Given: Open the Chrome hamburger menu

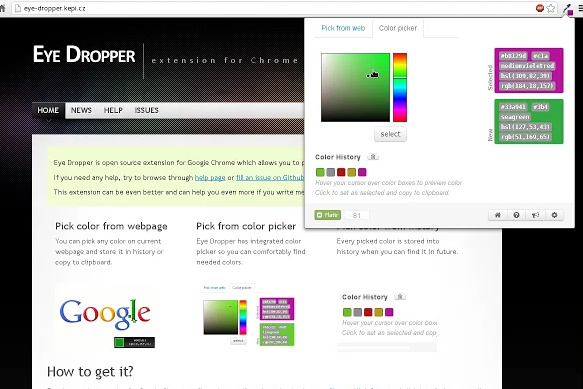Looking at the screenshot, I should click(x=581, y=8).
